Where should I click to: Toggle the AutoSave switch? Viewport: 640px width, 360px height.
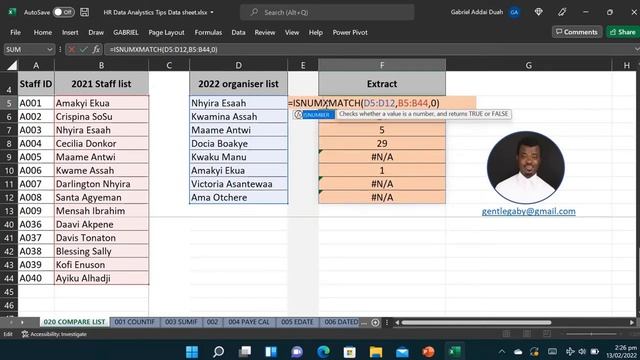tap(63, 12)
